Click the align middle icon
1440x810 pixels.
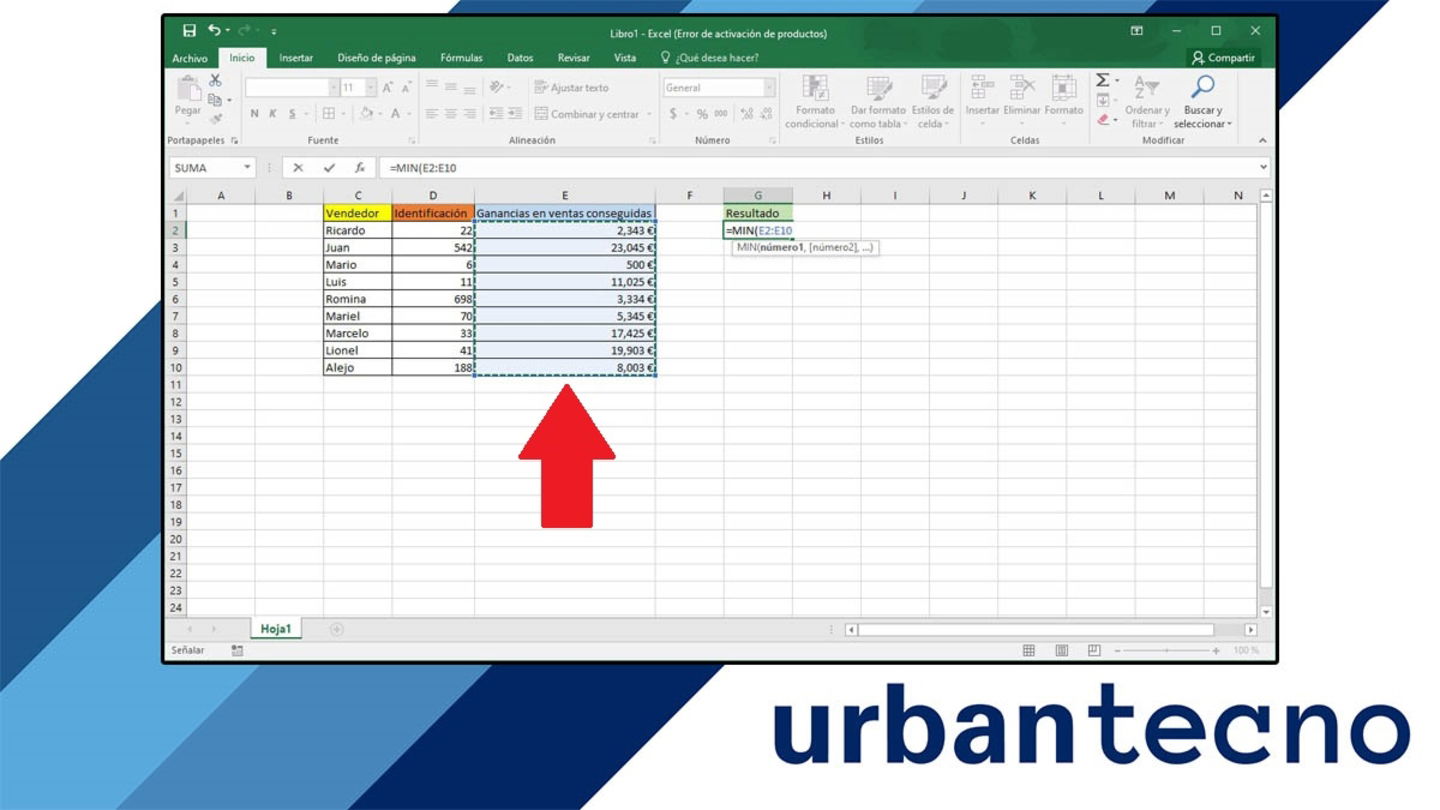tap(451, 88)
